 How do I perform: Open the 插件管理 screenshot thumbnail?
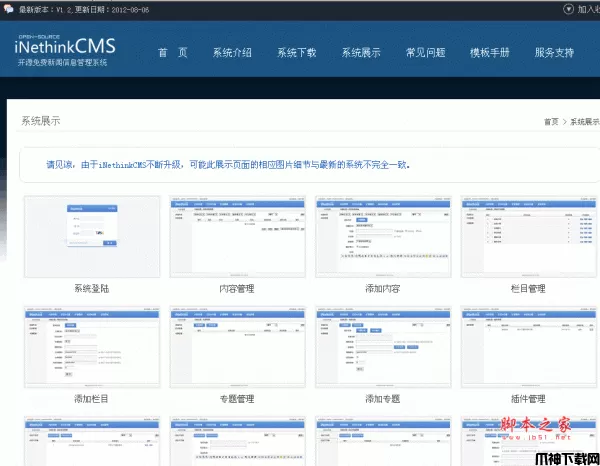(x=529, y=347)
